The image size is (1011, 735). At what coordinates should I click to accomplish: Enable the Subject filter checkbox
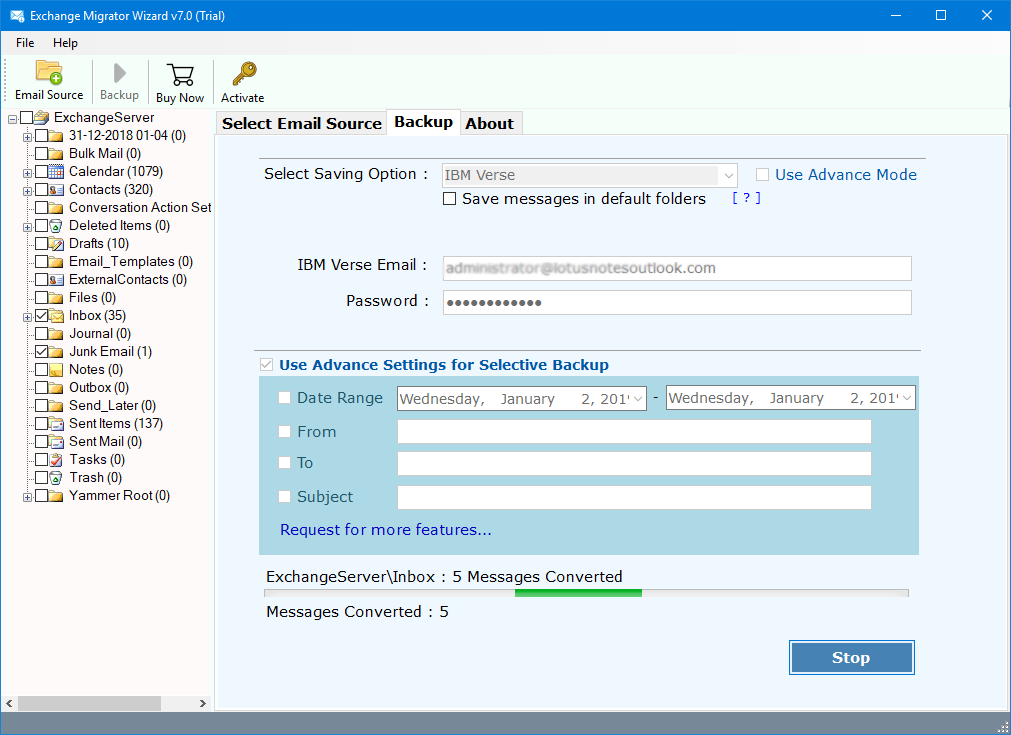(x=284, y=496)
